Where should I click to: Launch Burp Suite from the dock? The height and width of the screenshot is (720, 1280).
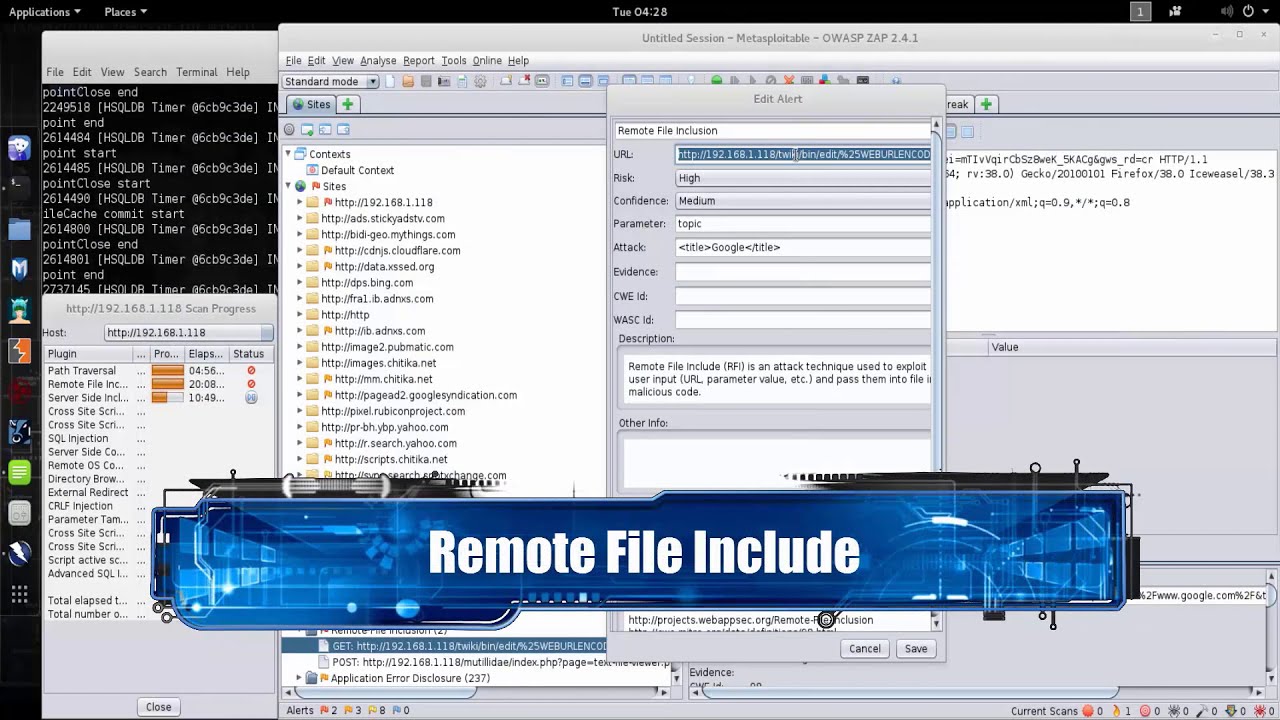click(19, 351)
